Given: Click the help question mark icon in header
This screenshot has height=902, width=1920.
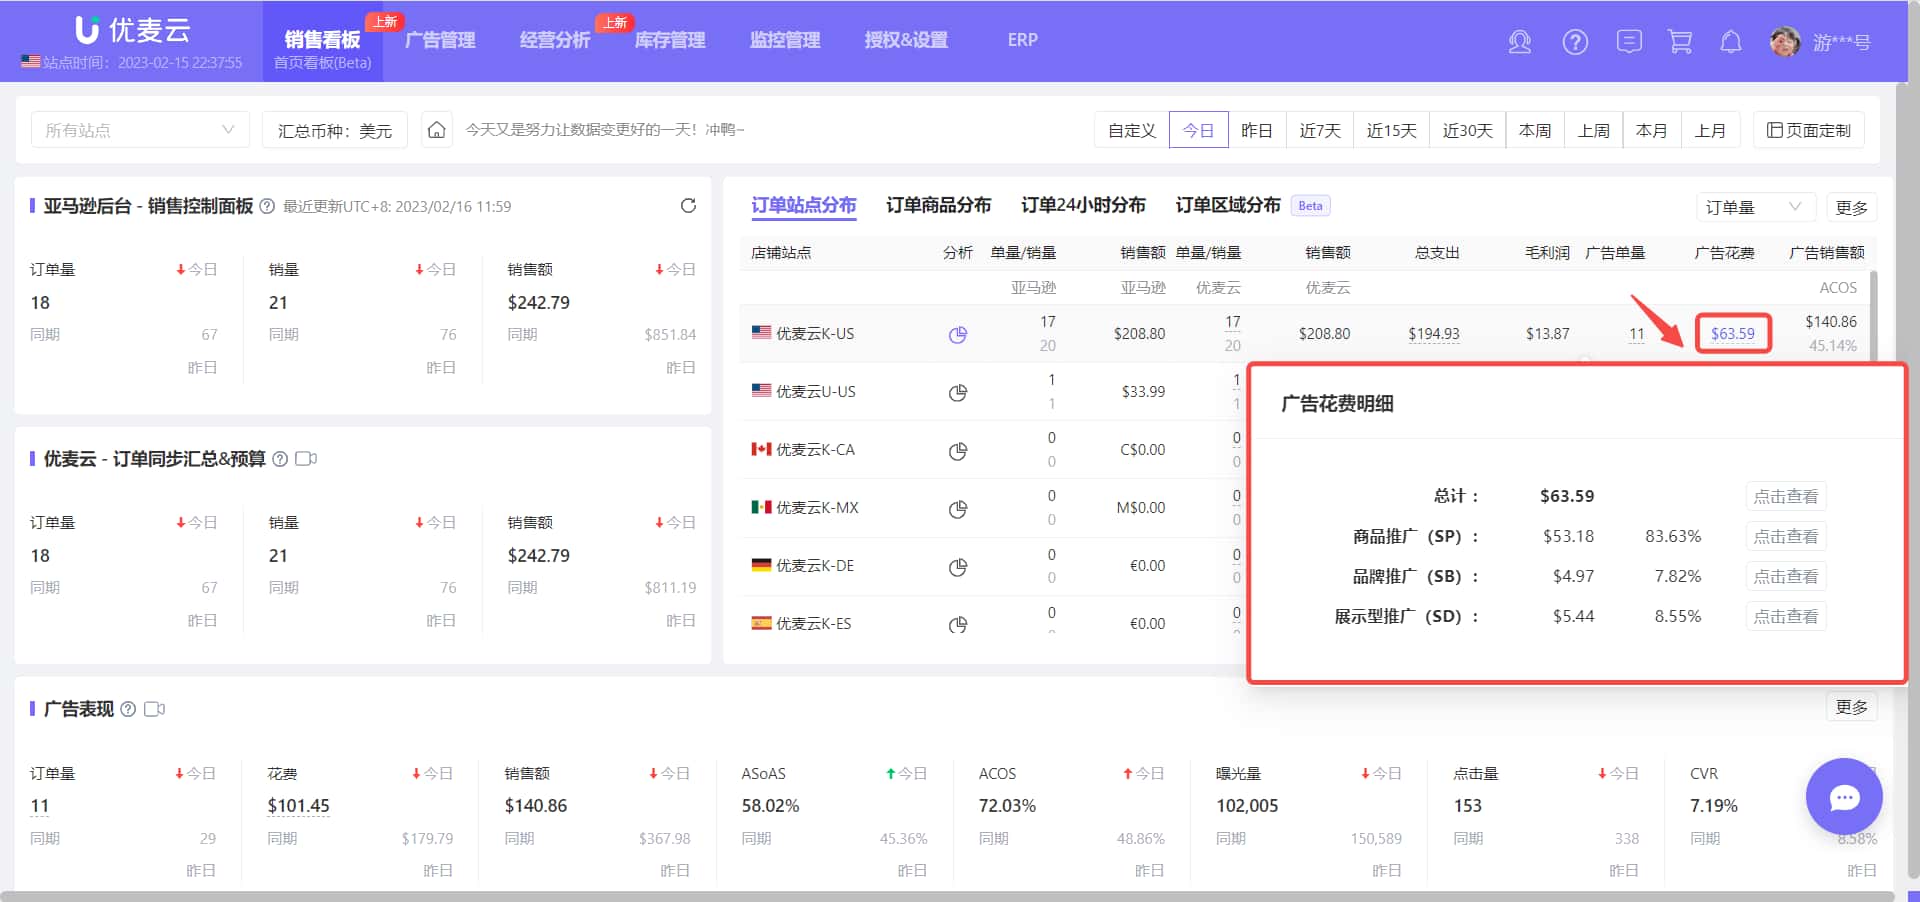Looking at the screenshot, I should point(1575,42).
